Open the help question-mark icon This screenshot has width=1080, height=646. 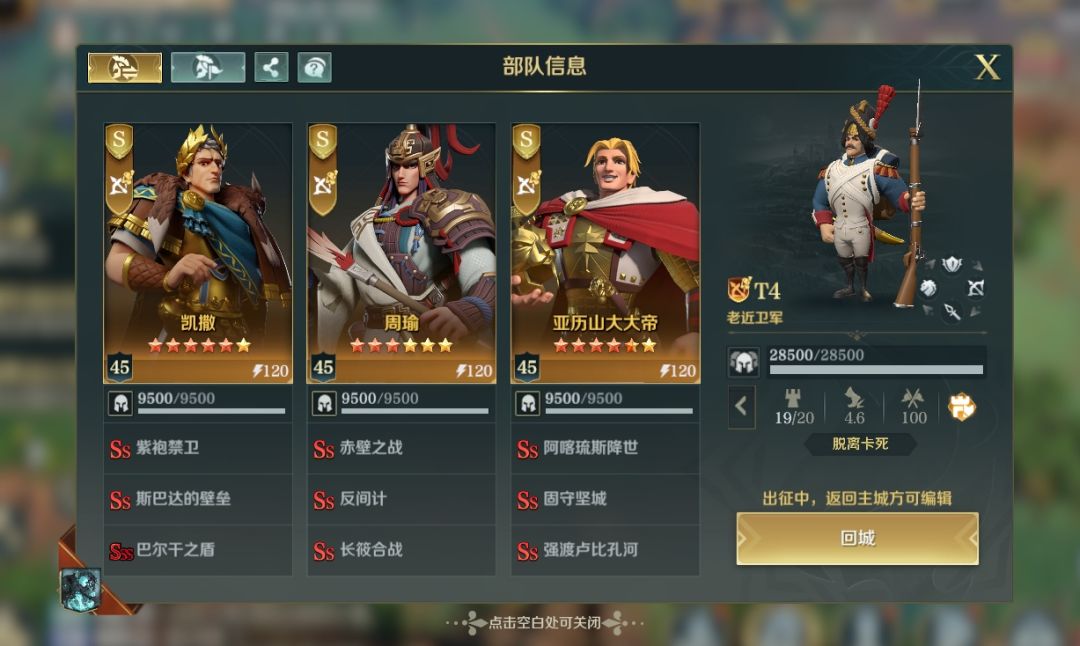(315, 67)
